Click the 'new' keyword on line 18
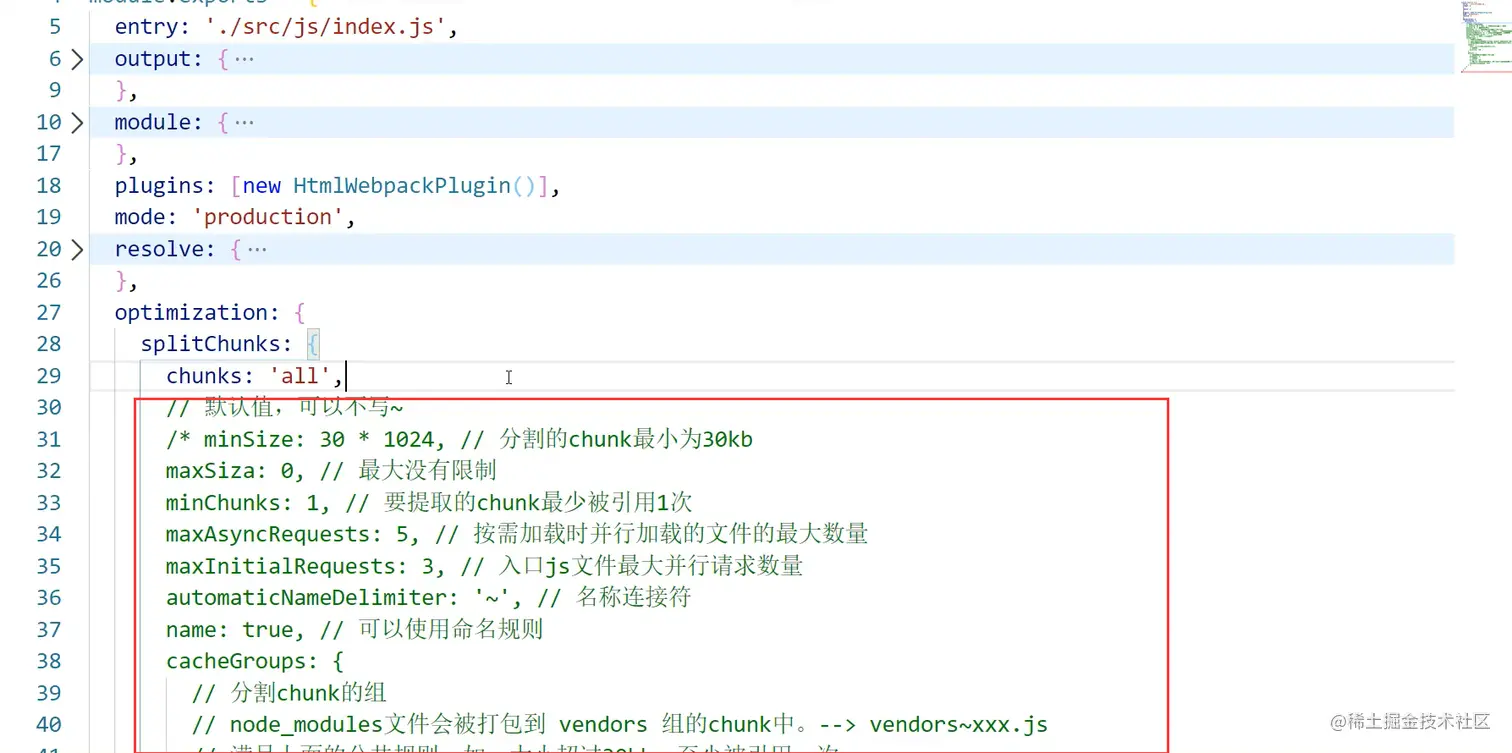 (x=262, y=186)
